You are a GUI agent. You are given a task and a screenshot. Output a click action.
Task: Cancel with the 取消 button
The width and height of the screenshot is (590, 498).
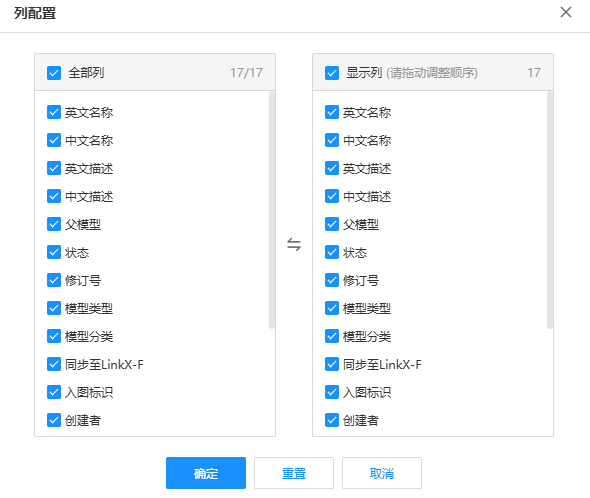tap(382, 473)
